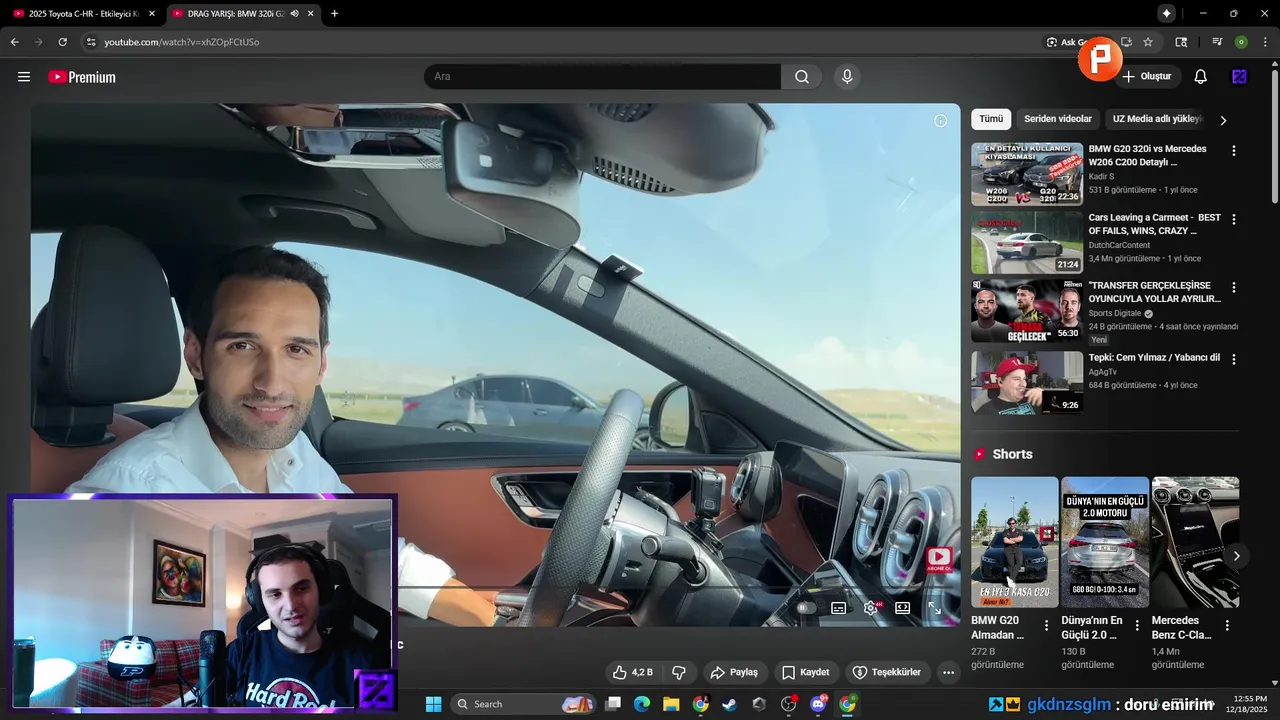Bookmark this page with the star
The height and width of the screenshot is (720, 1280).
[x=1148, y=42]
